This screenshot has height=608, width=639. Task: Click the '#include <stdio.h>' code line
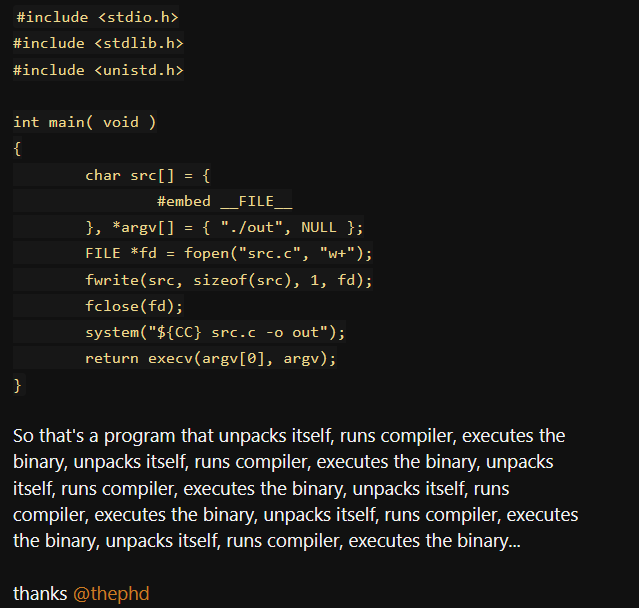point(97,17)
